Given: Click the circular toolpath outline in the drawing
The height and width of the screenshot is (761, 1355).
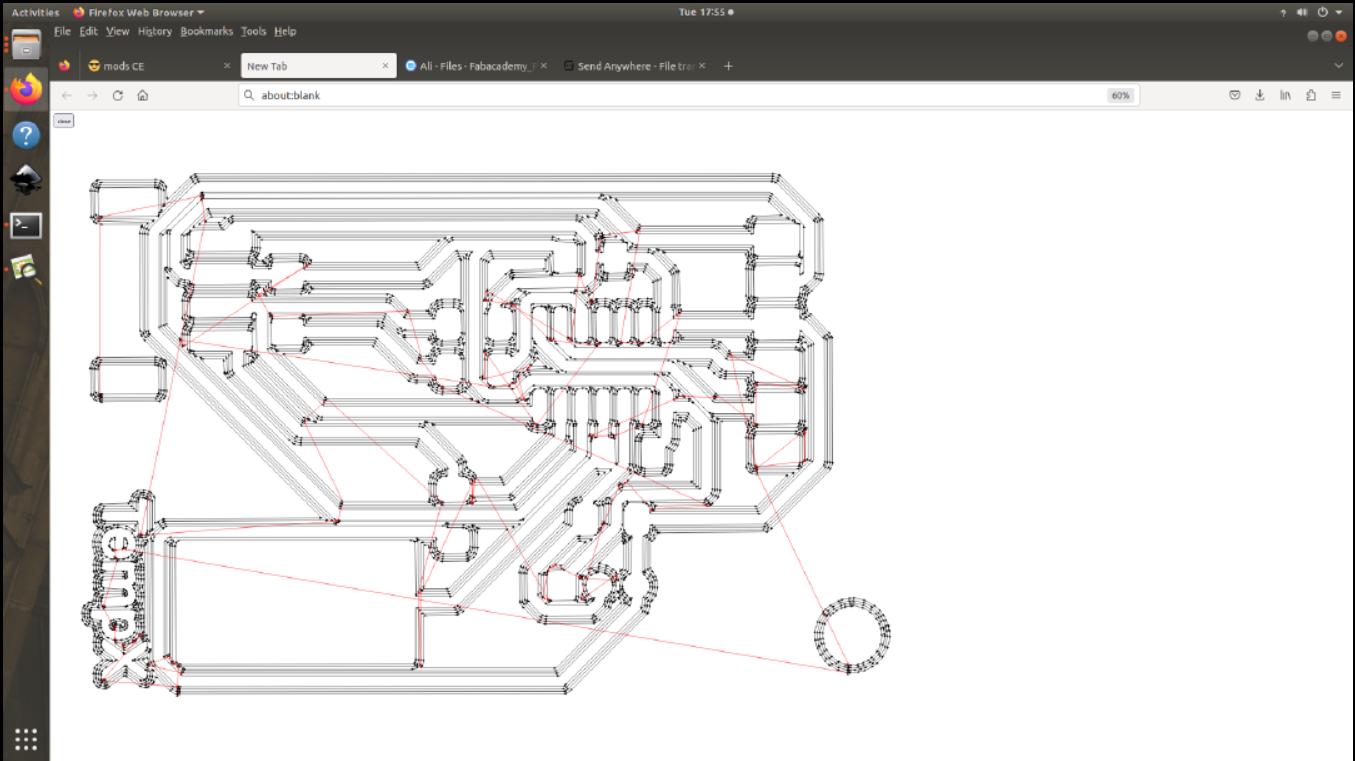Looking at the screenshot, I should pyautogui.click(x=853, y=635).
